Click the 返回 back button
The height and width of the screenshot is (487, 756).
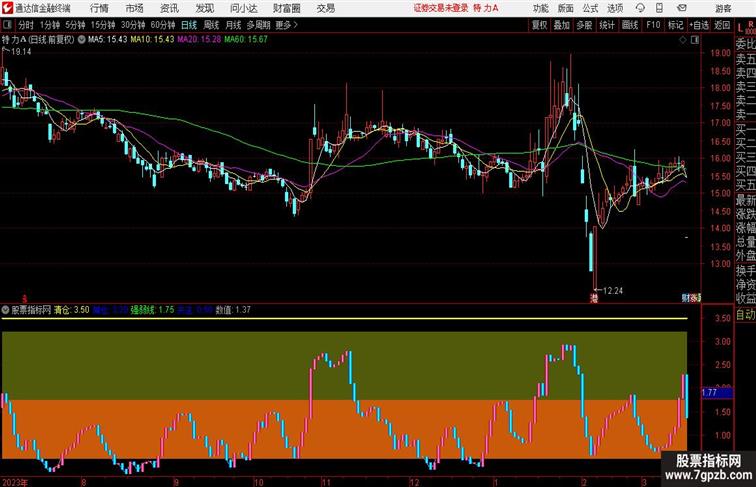[x=722, y=25]
